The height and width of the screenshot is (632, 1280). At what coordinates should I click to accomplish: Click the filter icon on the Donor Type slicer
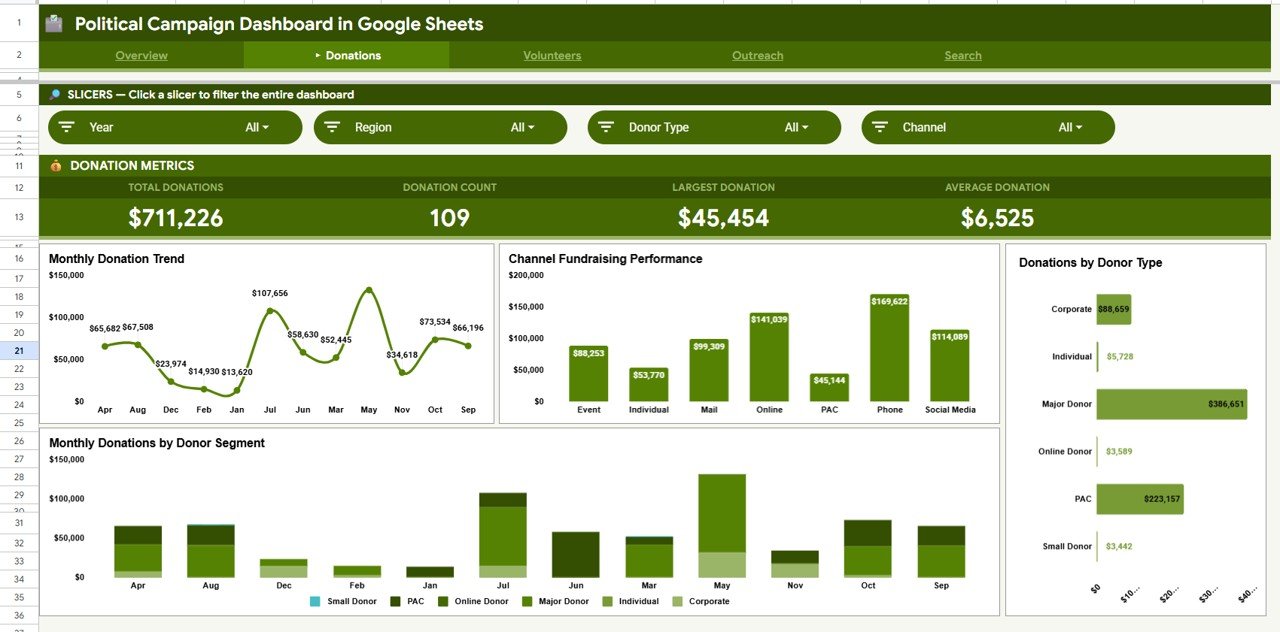click(606, 127)
